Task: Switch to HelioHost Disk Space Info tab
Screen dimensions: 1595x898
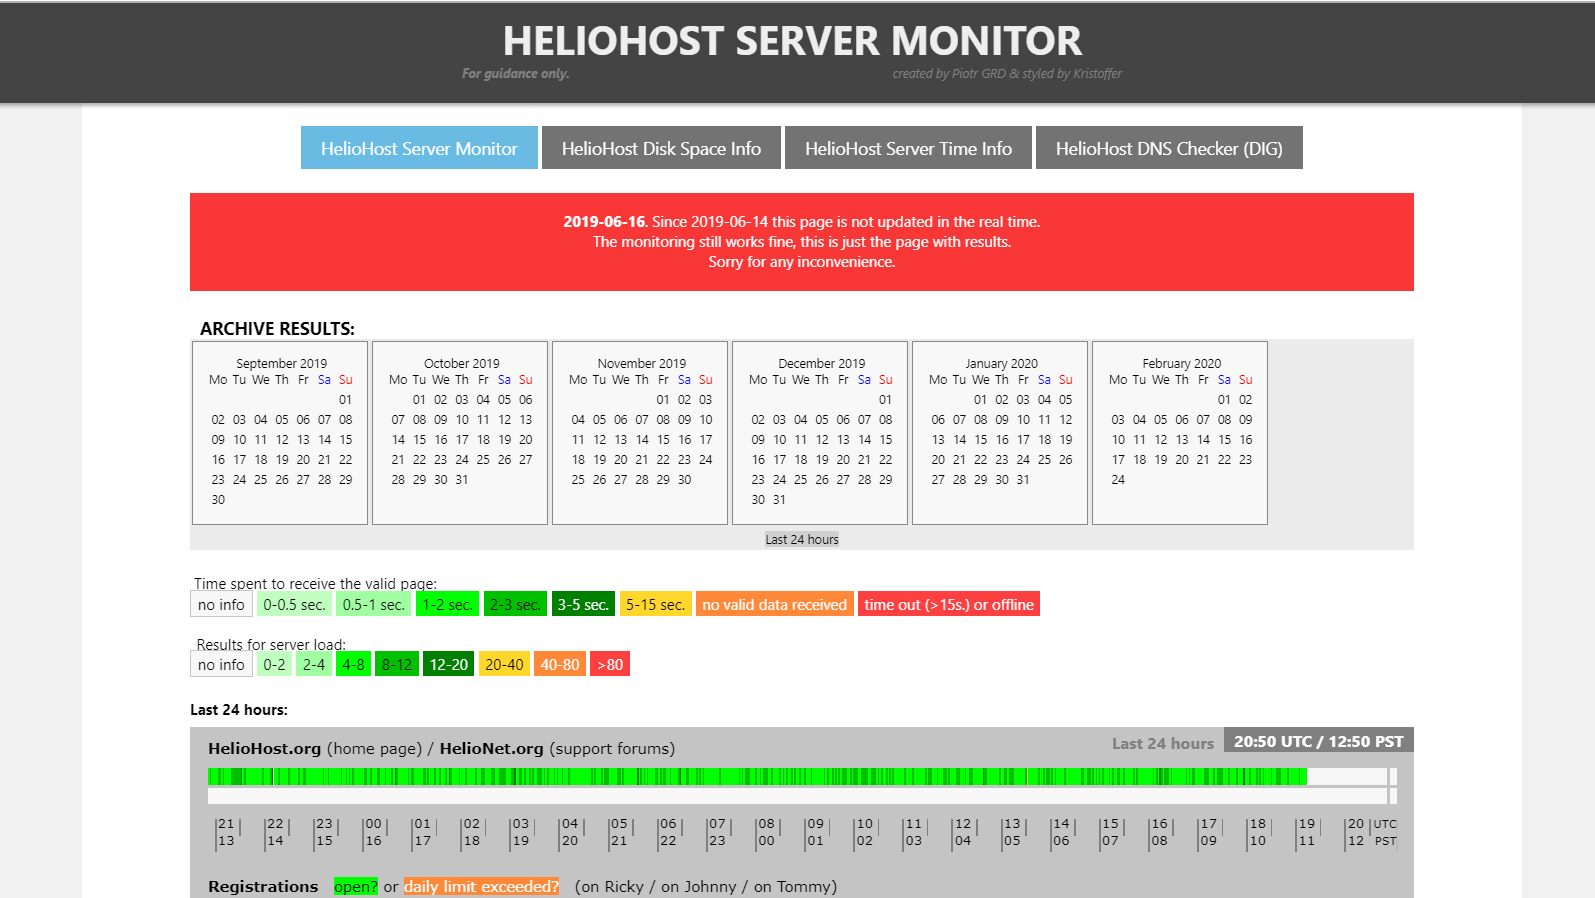Action: pos(661,148)
